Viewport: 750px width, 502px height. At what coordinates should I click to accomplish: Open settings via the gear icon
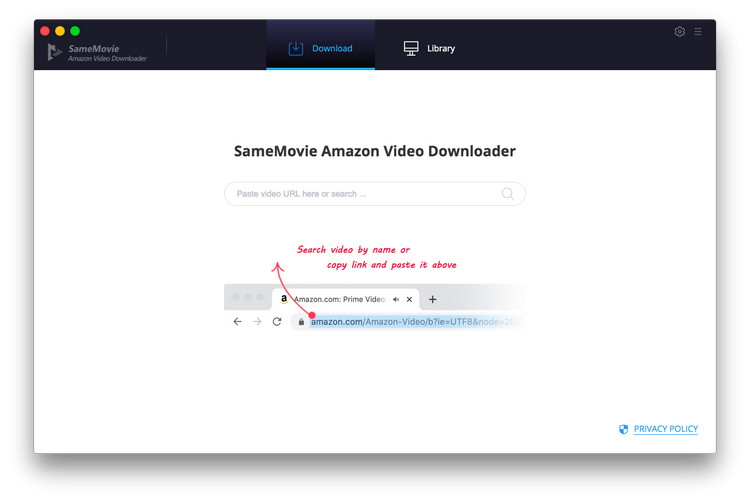pyautogui.click(x=679, y=32)
